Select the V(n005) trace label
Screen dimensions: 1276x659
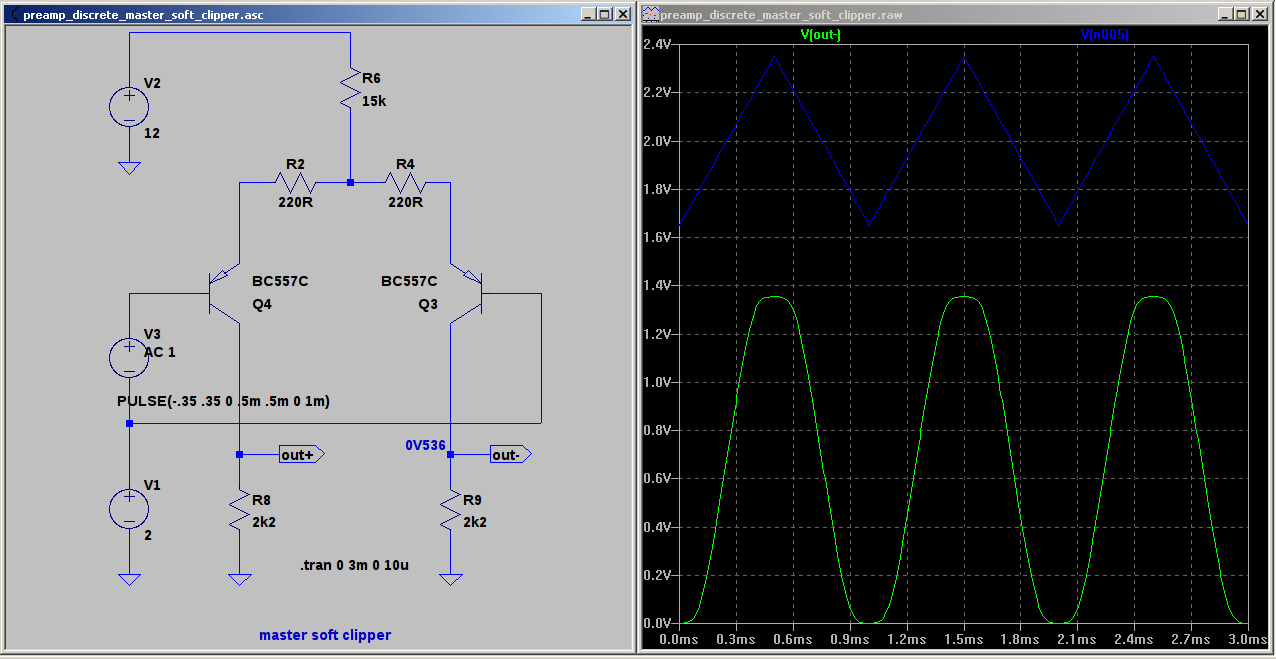pyautogui.click(x=1104, y=35)
